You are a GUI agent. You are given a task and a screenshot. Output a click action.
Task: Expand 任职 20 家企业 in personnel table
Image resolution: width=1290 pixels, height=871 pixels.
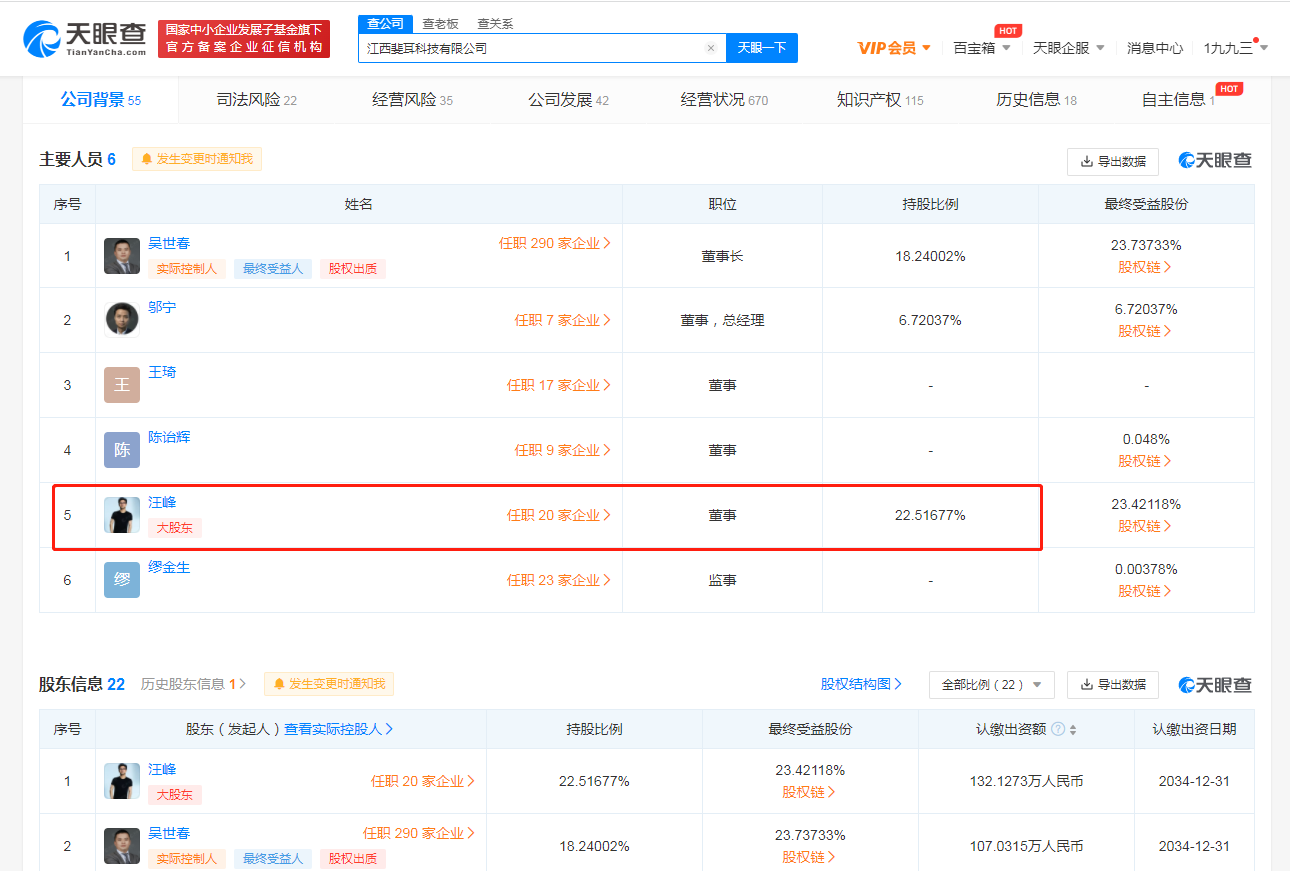[x=559, y=515]
